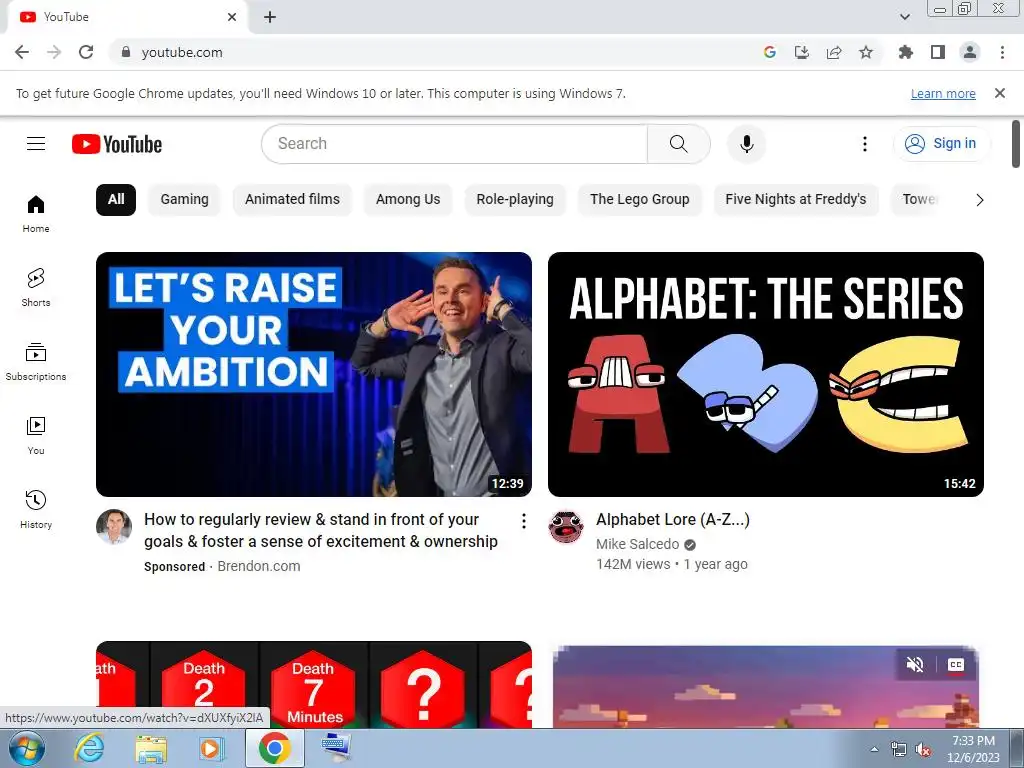
Task: Open the sponsored video title link
Action: (x=321, y=530)
